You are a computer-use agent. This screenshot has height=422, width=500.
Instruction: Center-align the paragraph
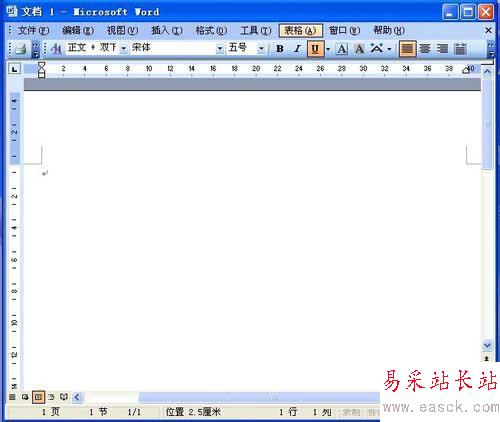click(425, 49)
